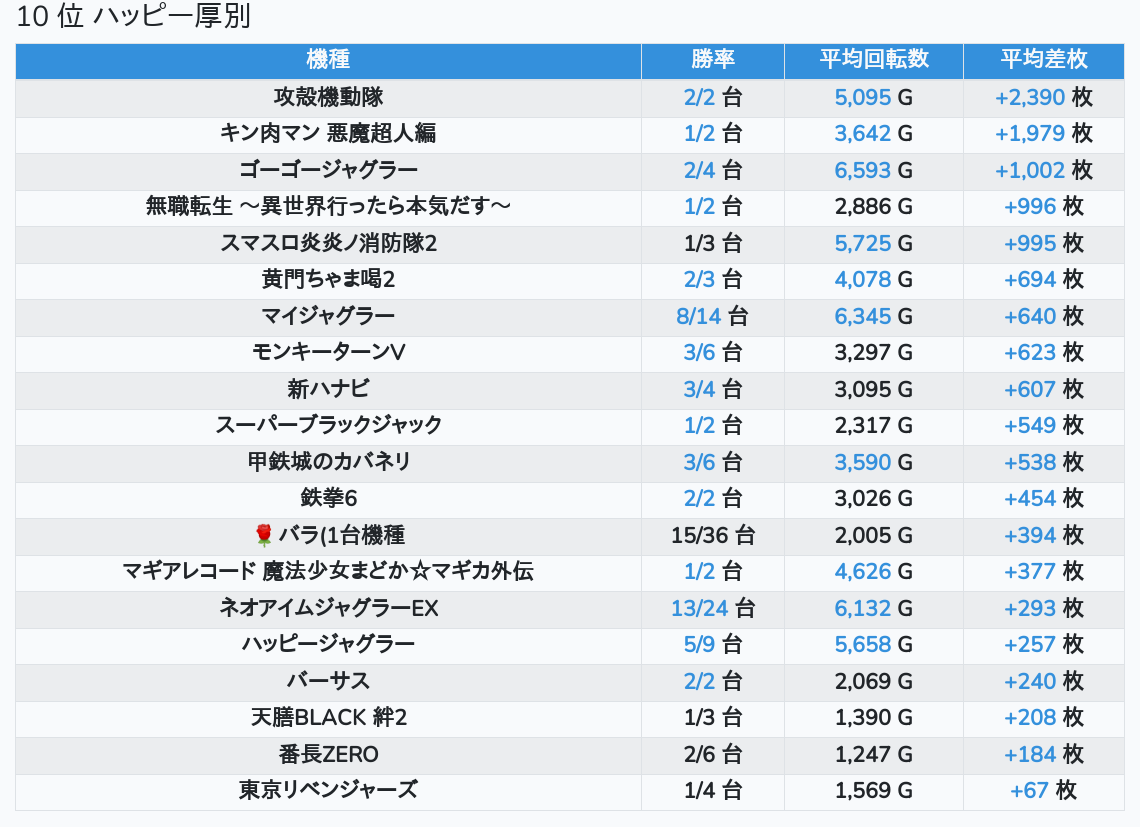Viewport: 1140px width, 827px height.
Task: Sort table by 勝率 column header
Action: [x=712, y=60]
